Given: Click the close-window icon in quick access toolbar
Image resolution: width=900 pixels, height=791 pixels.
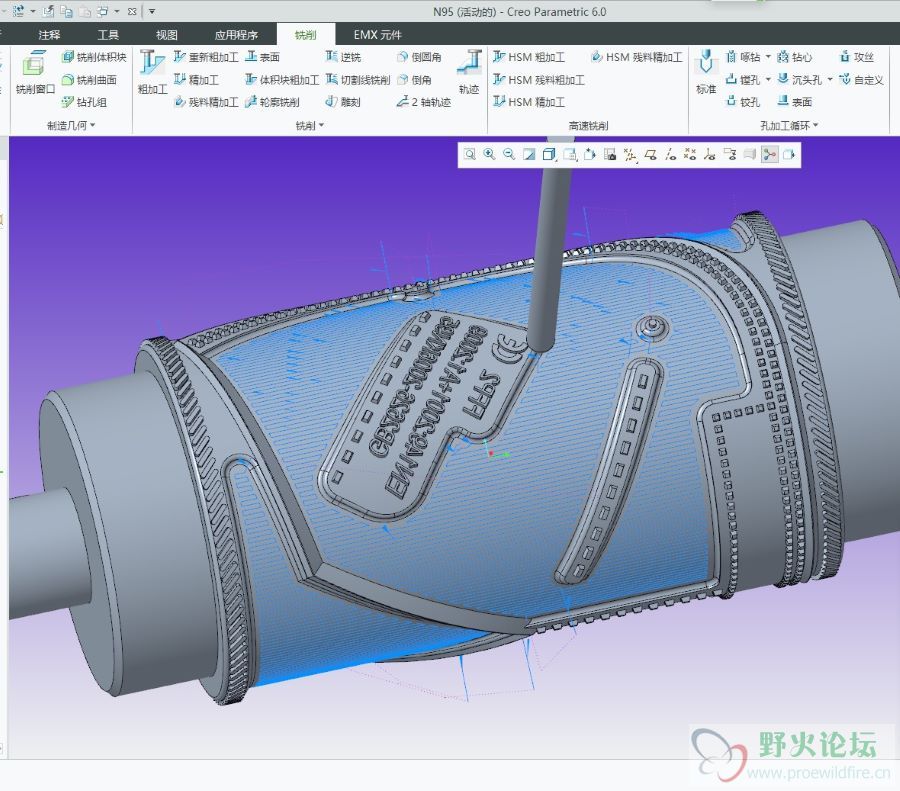Looking at the screenshot, I should coord(132,11).
